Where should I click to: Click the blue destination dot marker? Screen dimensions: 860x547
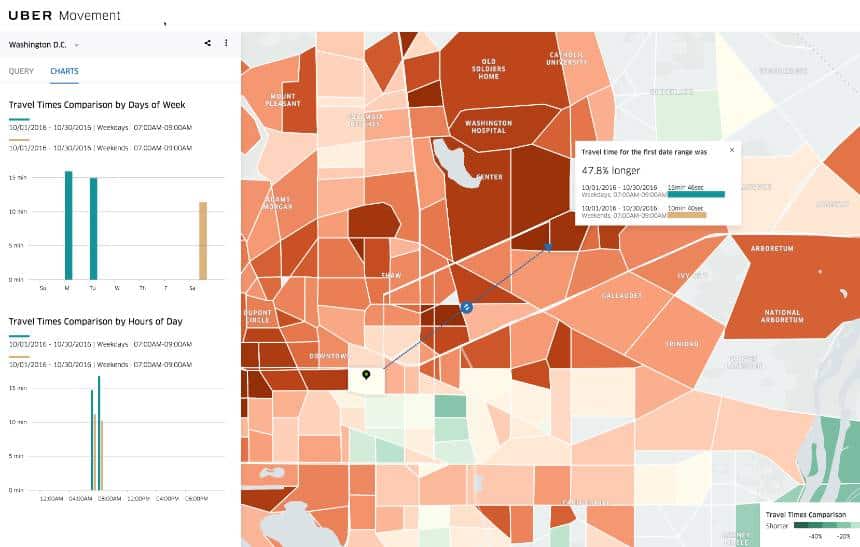coord(547,247)
